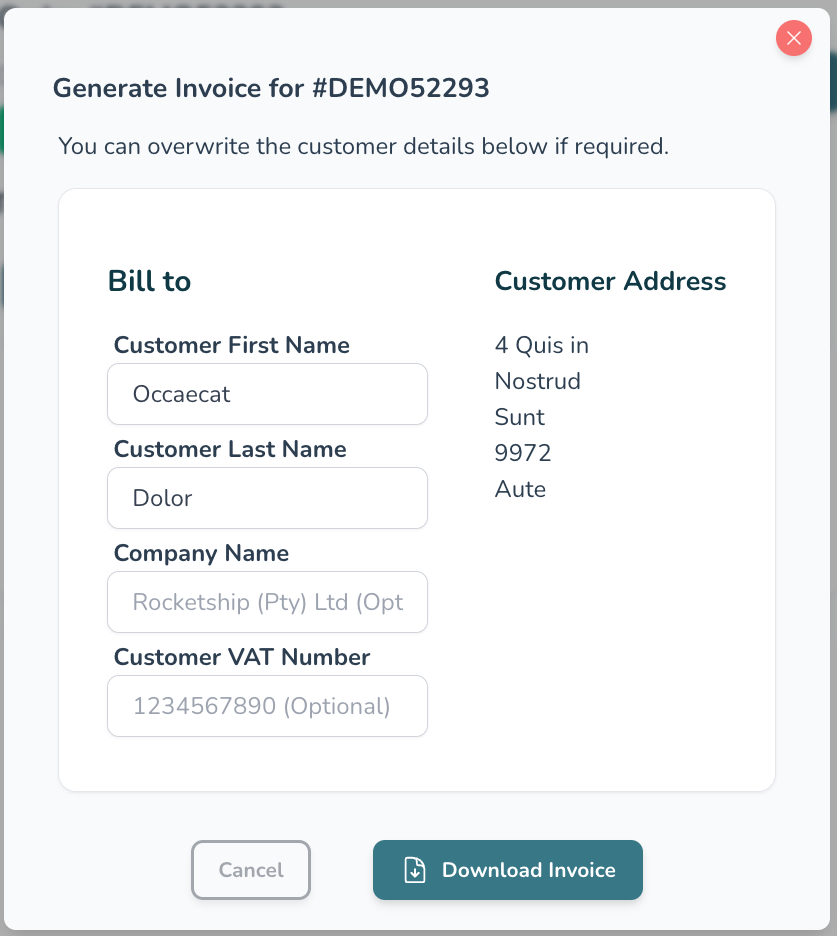
Task: Cancel the invoice generation
Action: point(251,870)
